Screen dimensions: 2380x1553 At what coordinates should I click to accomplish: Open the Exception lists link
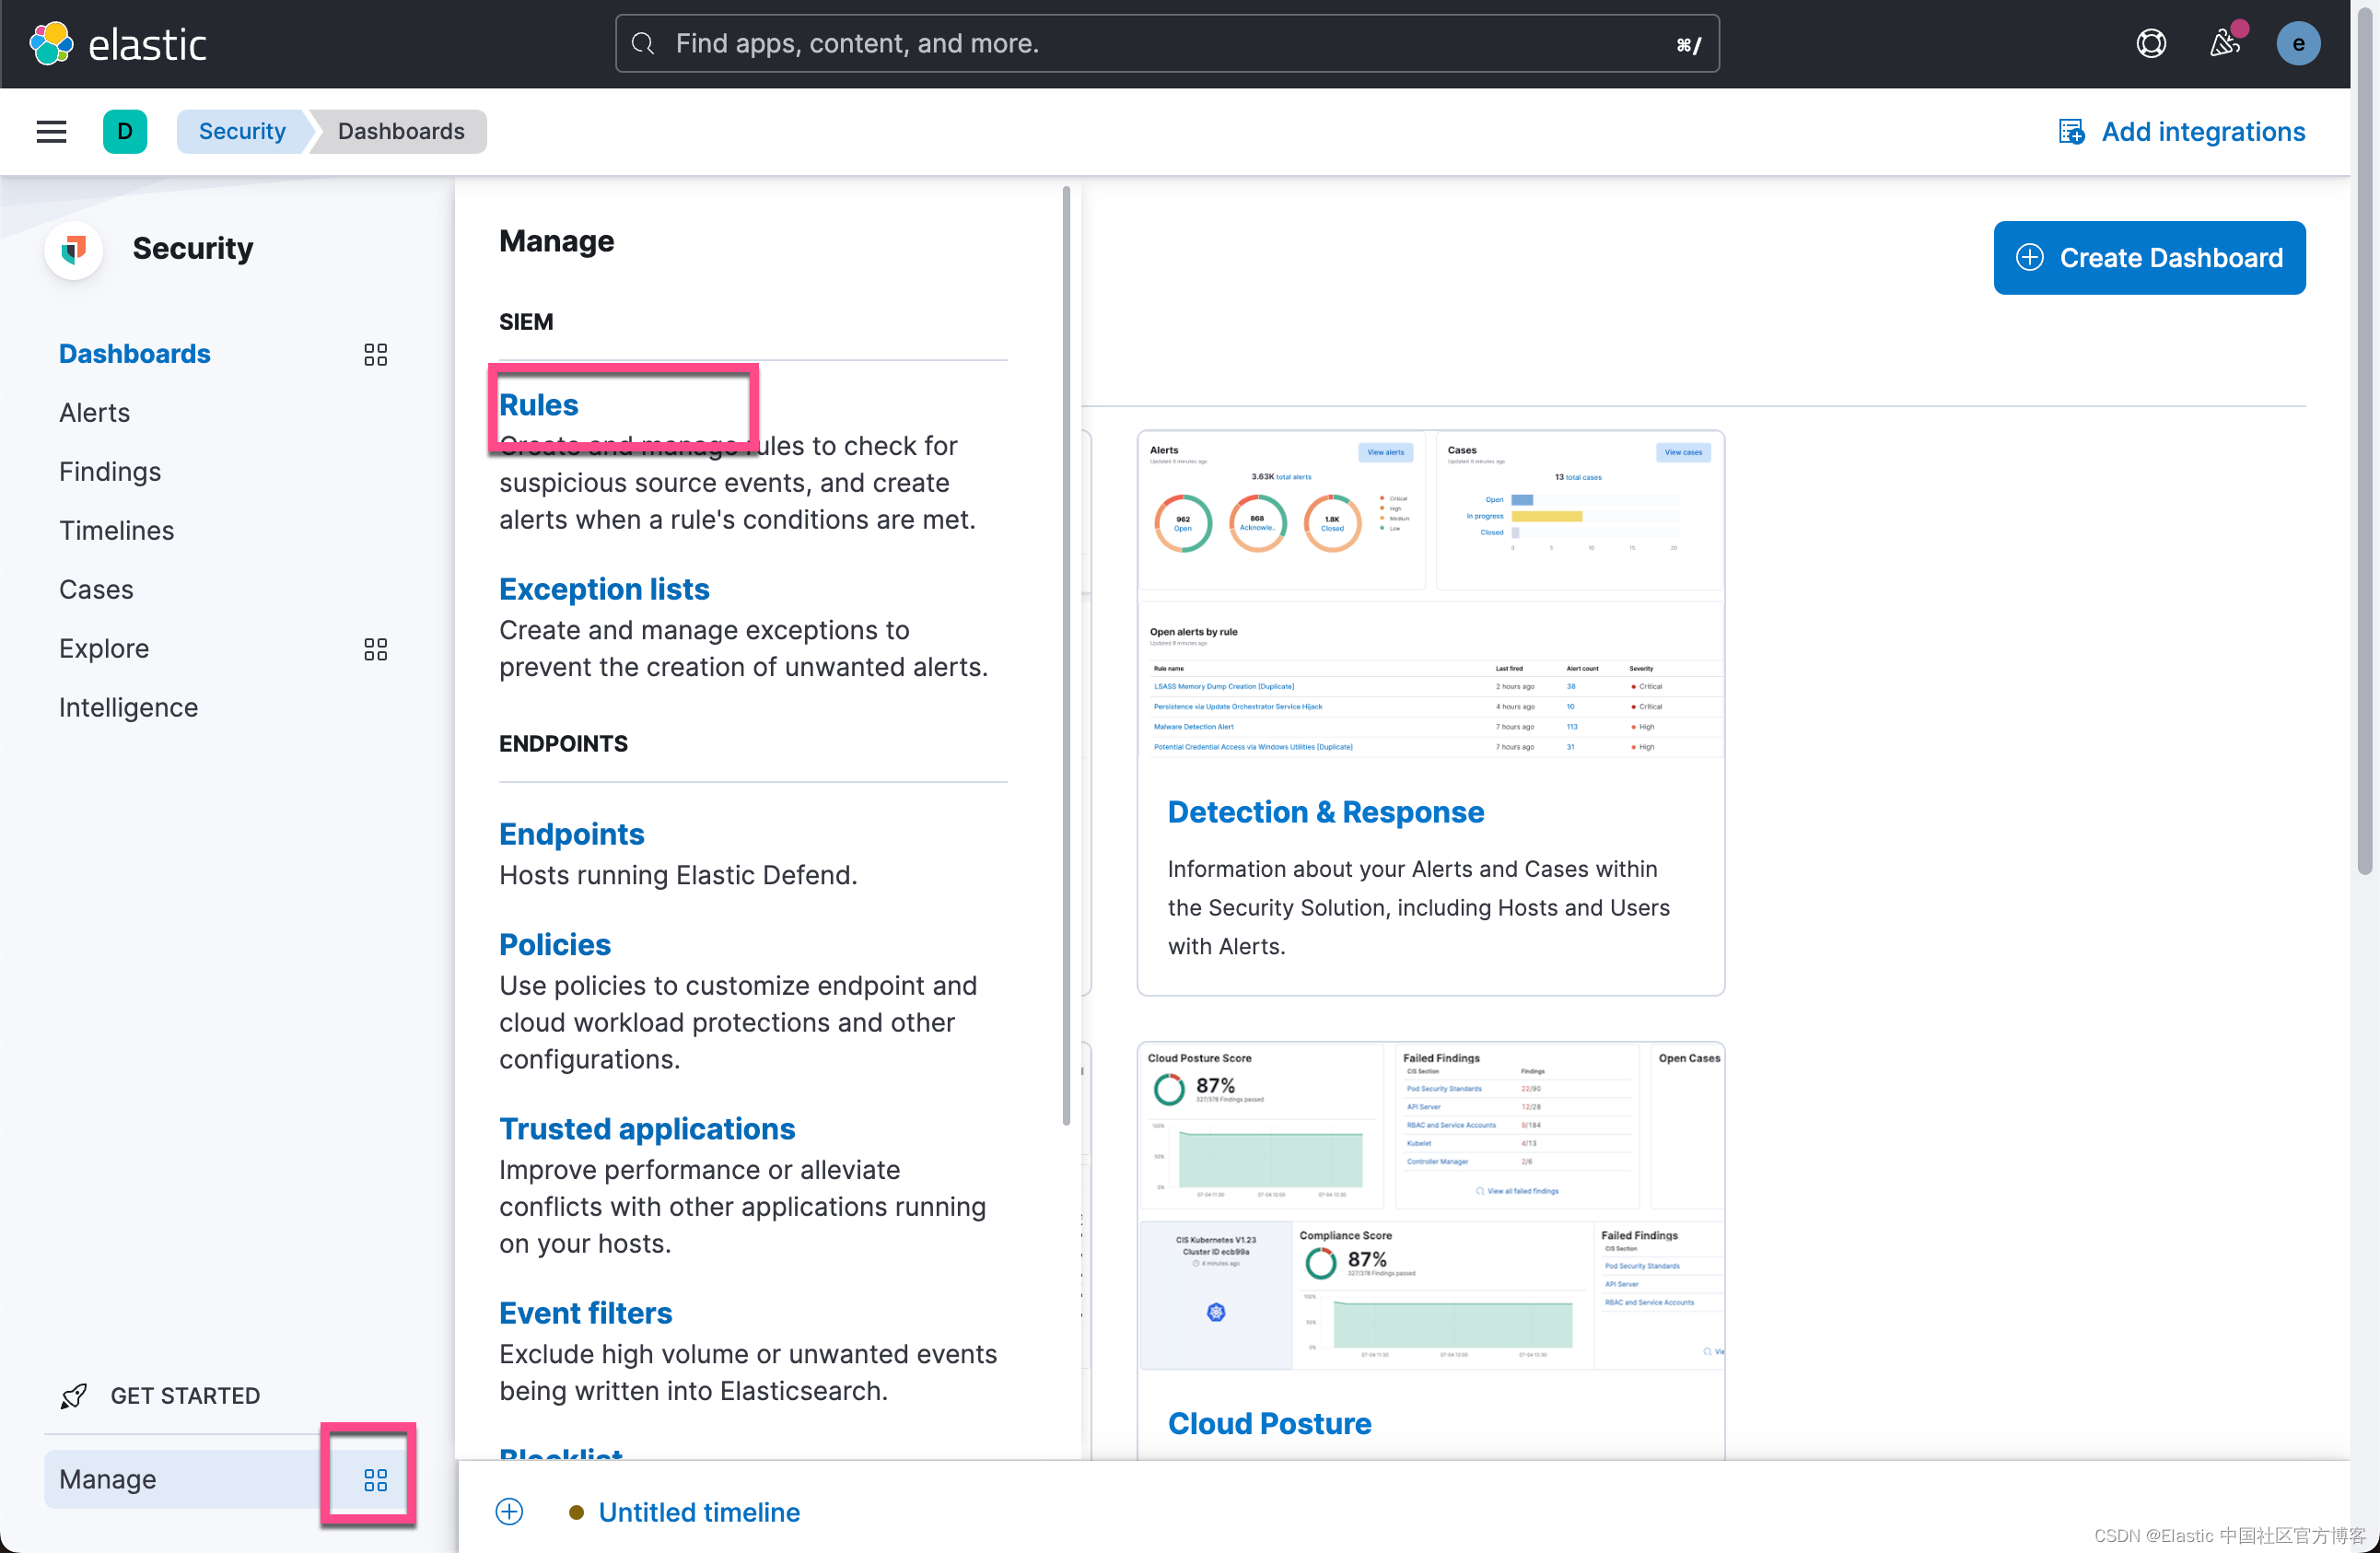point(604,590)
